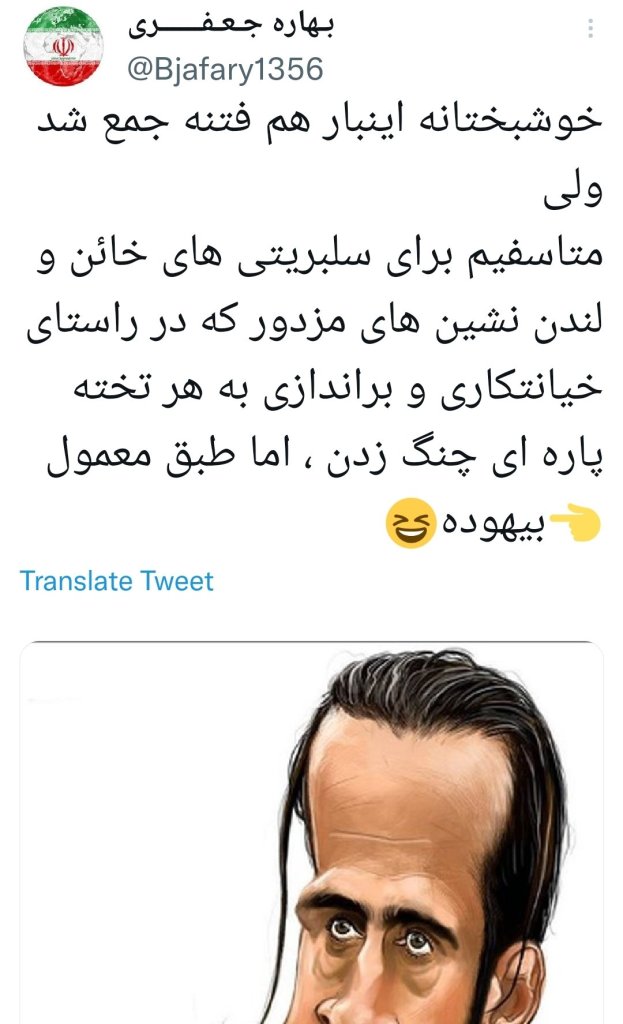Click the word بیهوده beside the emojis
Viewport: 623px width, 1024px height.
click(x=494, y=522)
